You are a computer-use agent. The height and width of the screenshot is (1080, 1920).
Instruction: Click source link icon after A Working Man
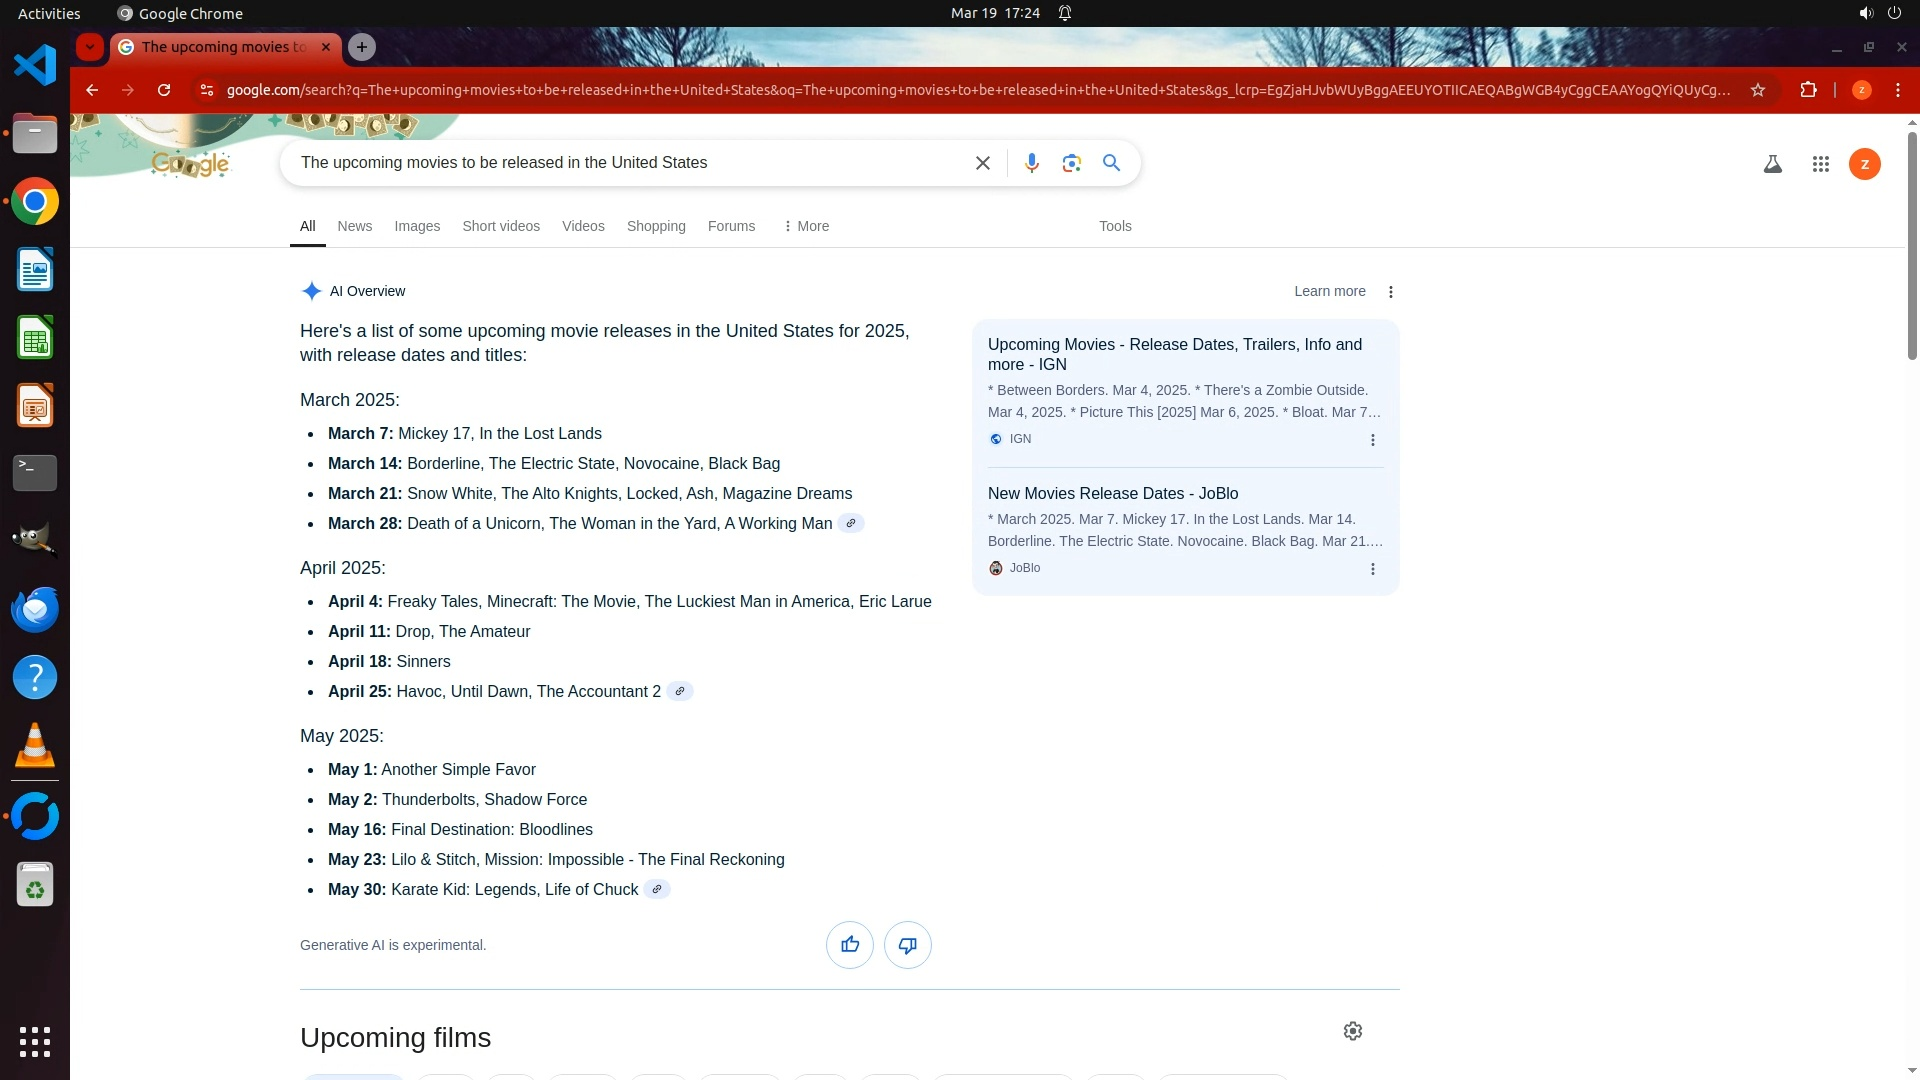[x=850, y=523]
